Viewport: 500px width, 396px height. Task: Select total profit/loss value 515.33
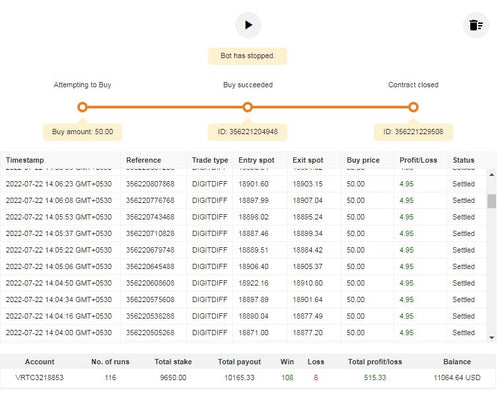click(x=375, y=378)
